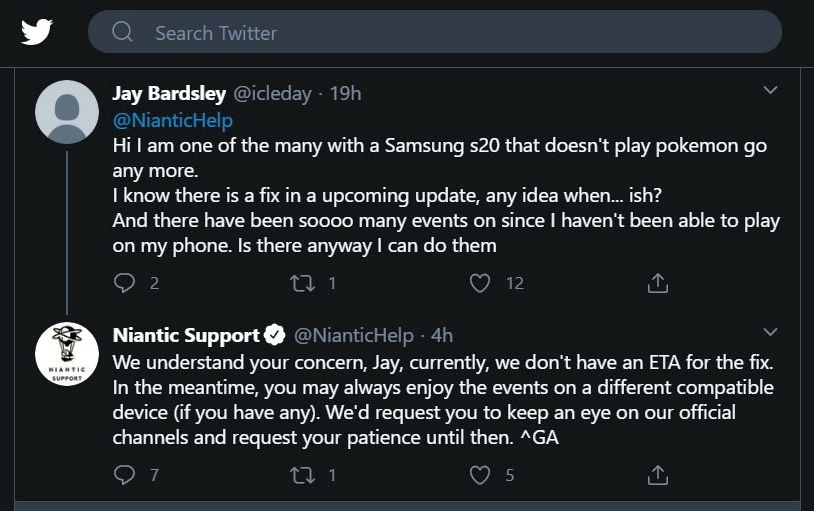This screenshot has width=814, height=511.
Task: Open more options on Jay Bardsley's tweet
Action: (770, 90)
